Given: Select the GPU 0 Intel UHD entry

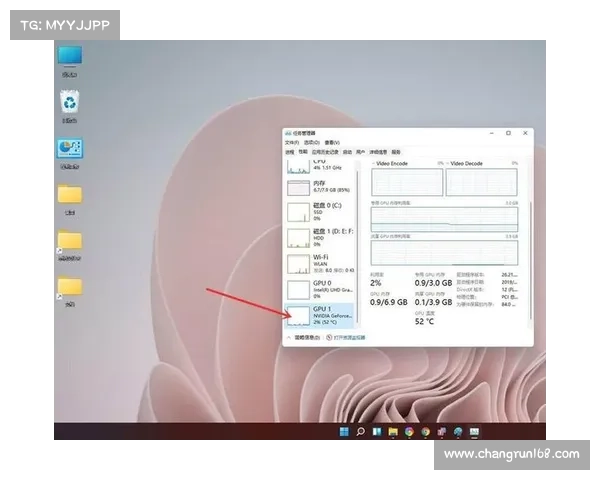Looking at the screenshot, I should pos(320,290).
